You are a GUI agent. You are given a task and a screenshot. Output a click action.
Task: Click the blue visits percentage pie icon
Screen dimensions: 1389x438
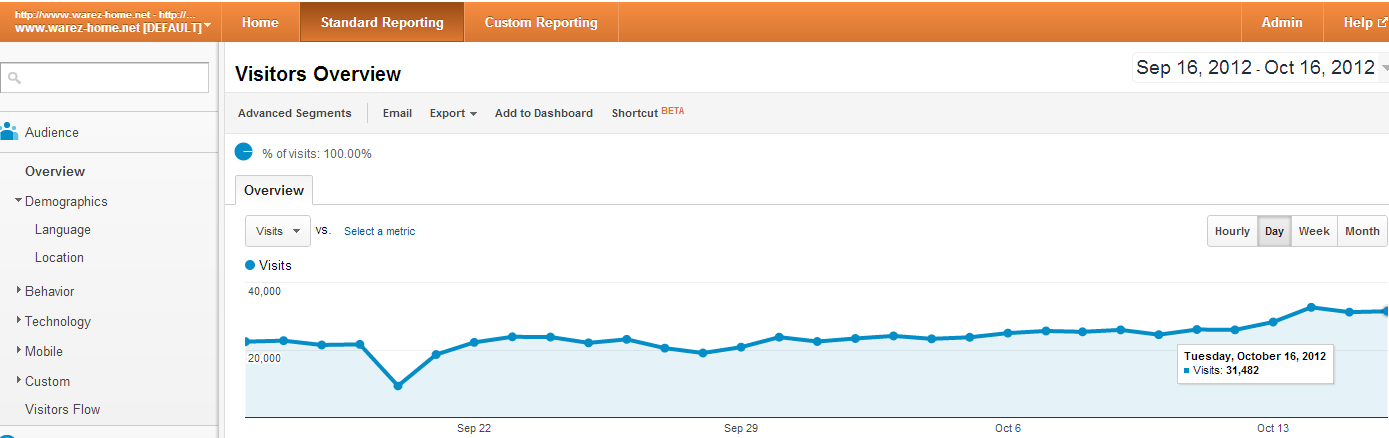[244, 153]
